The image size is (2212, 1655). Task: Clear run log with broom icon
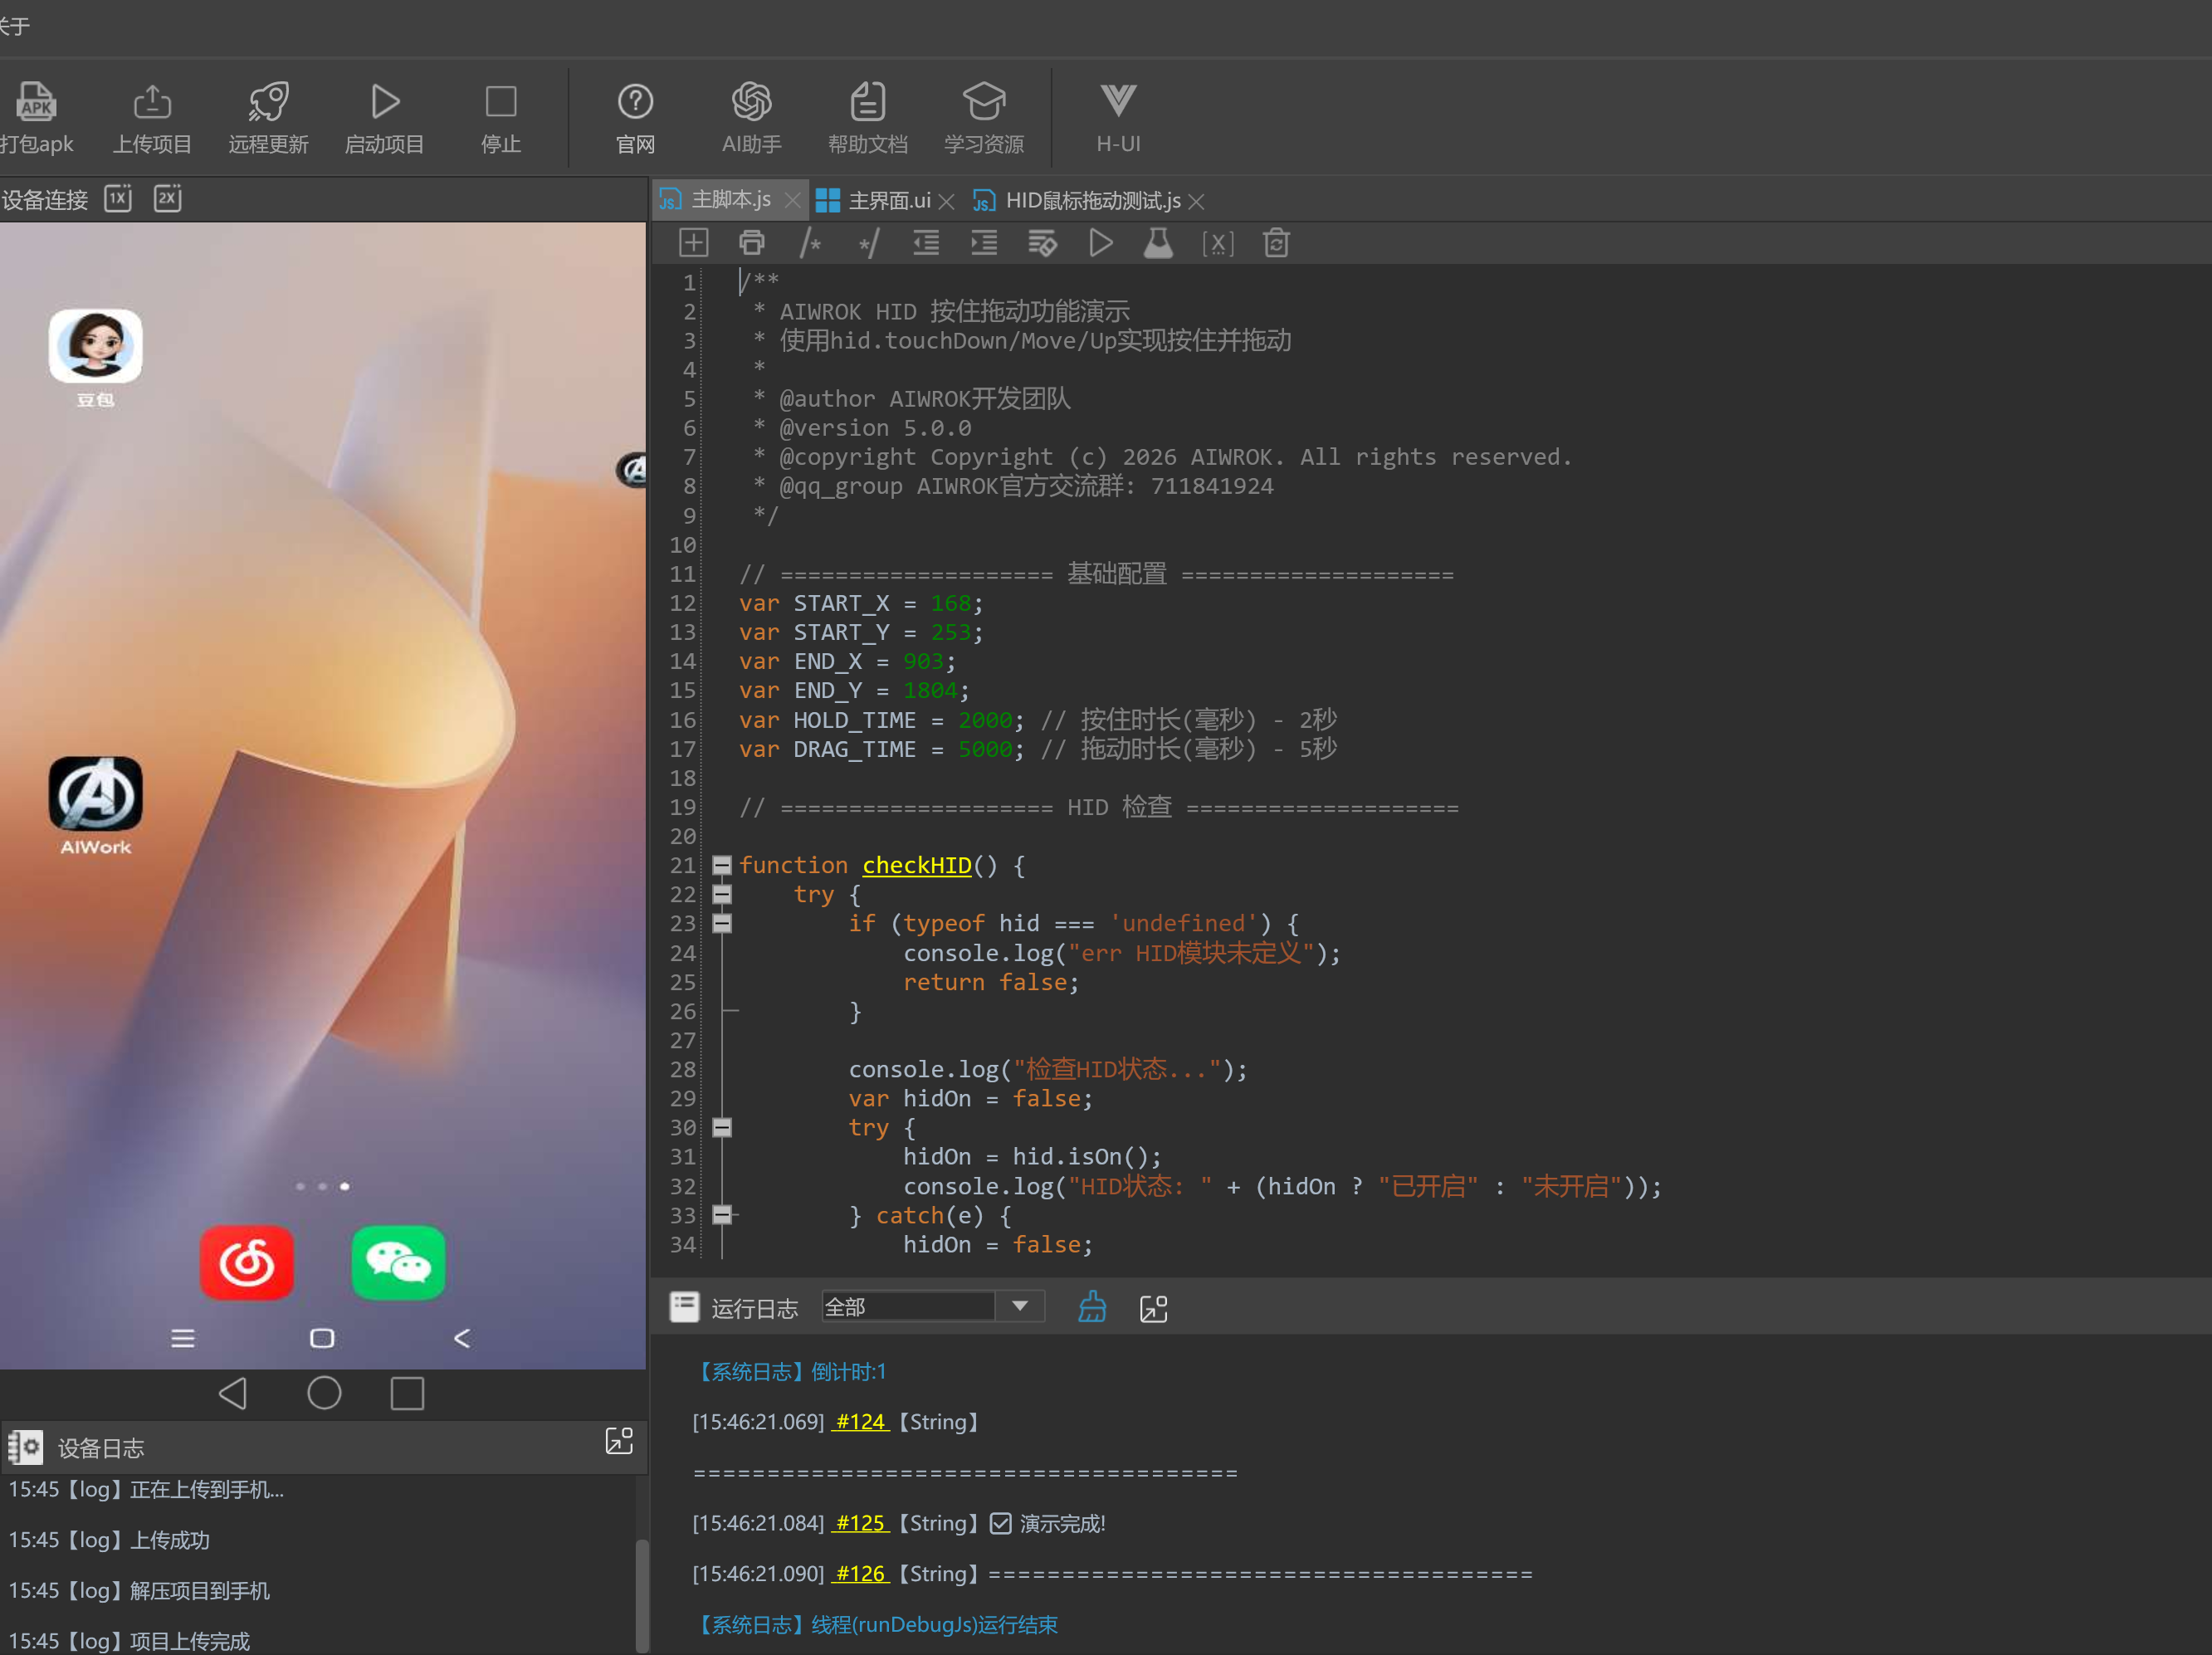coord(1092,1307)
